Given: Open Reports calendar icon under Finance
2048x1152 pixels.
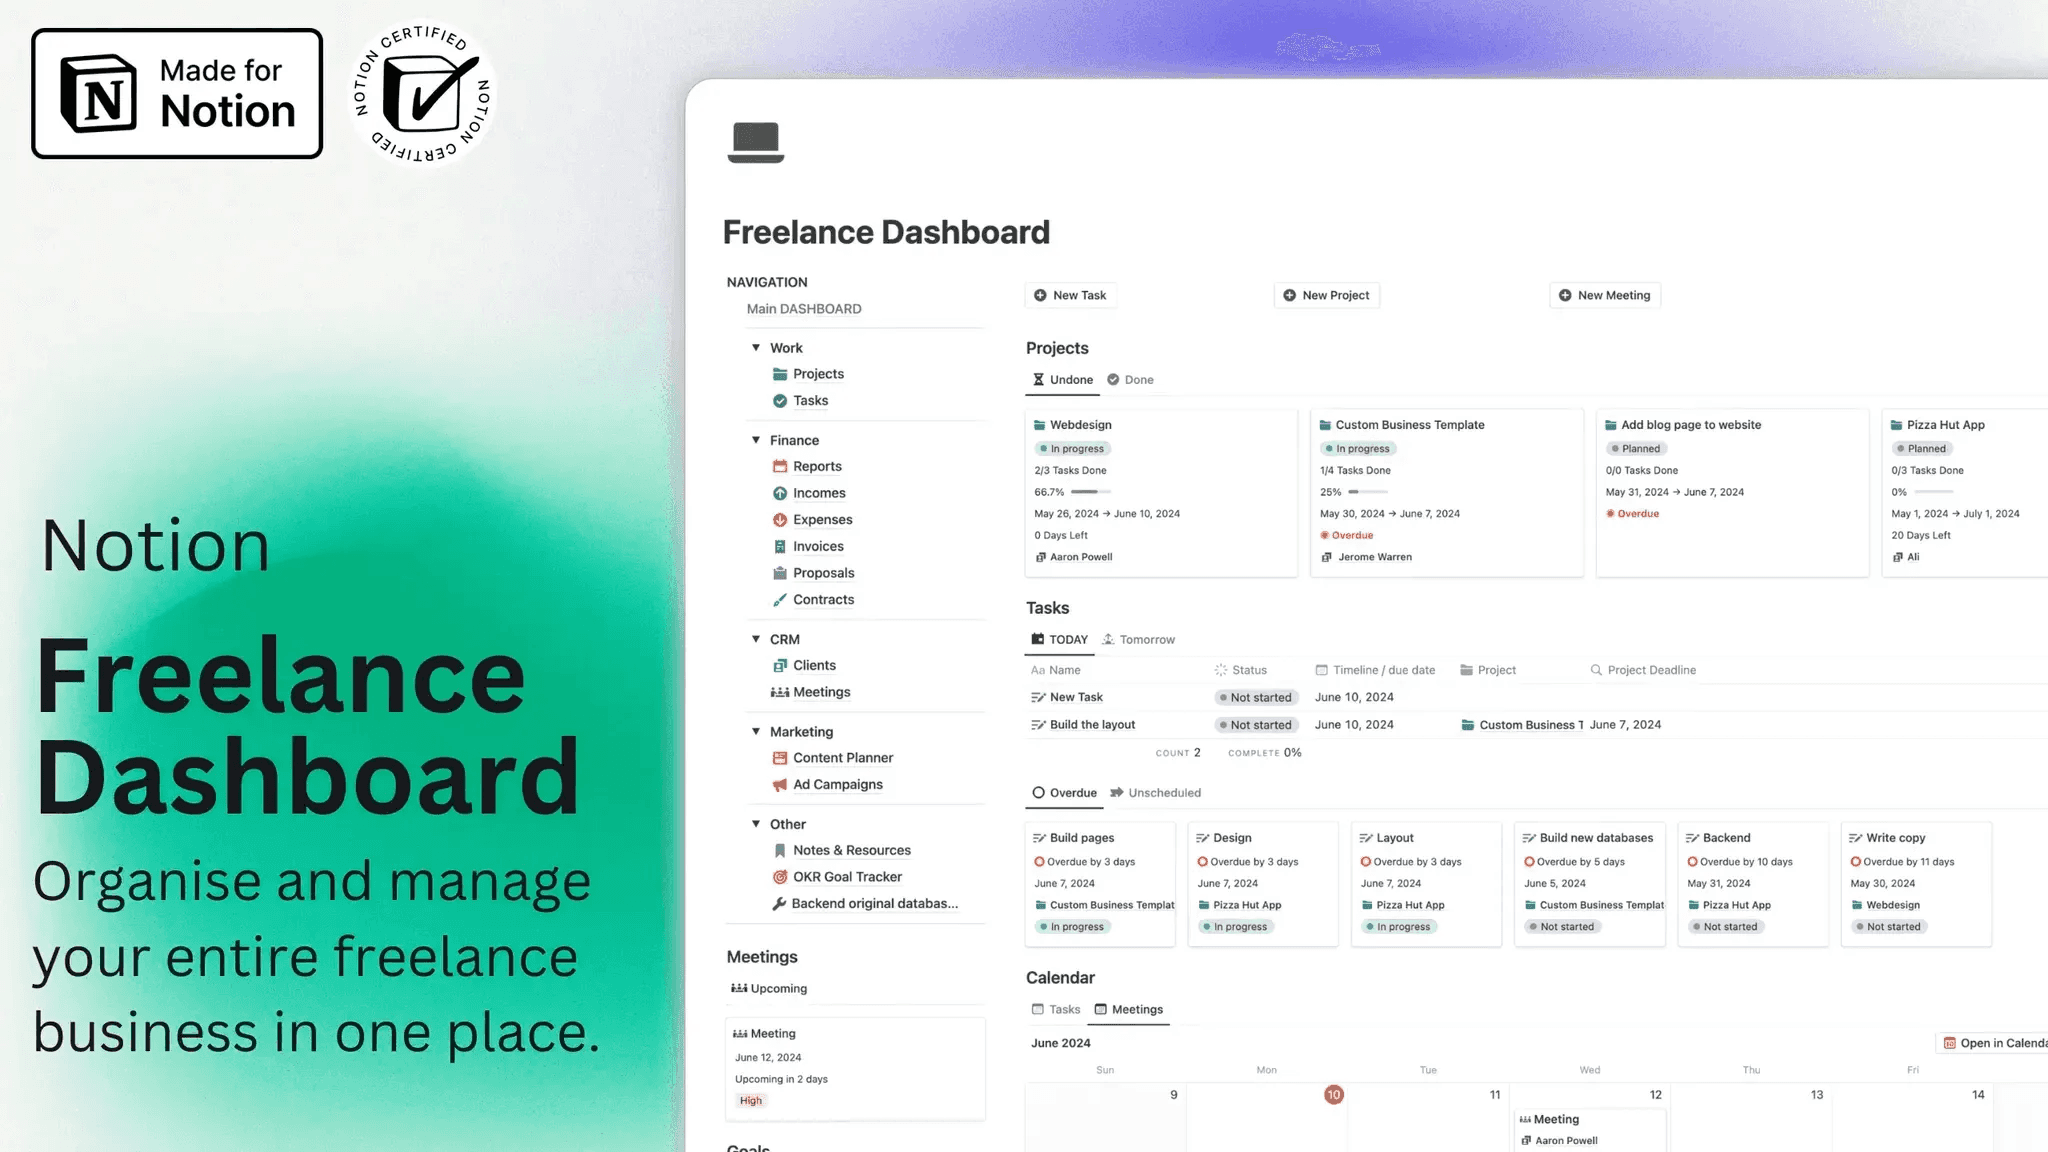Looking at the screenshot, I should point(780,467).
